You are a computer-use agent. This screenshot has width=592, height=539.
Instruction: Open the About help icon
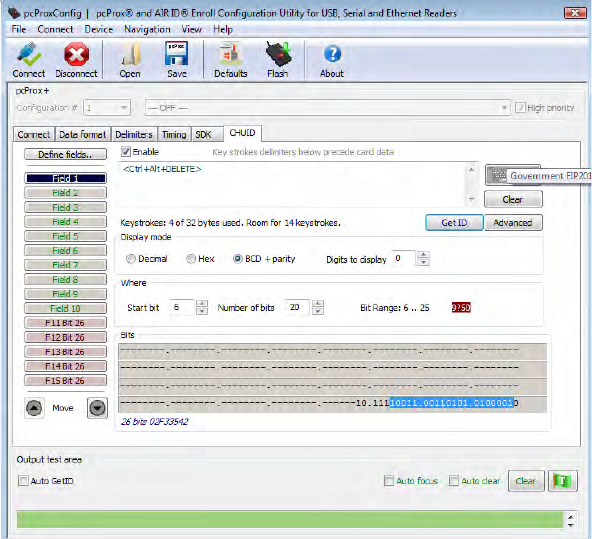tap(332, 60)
